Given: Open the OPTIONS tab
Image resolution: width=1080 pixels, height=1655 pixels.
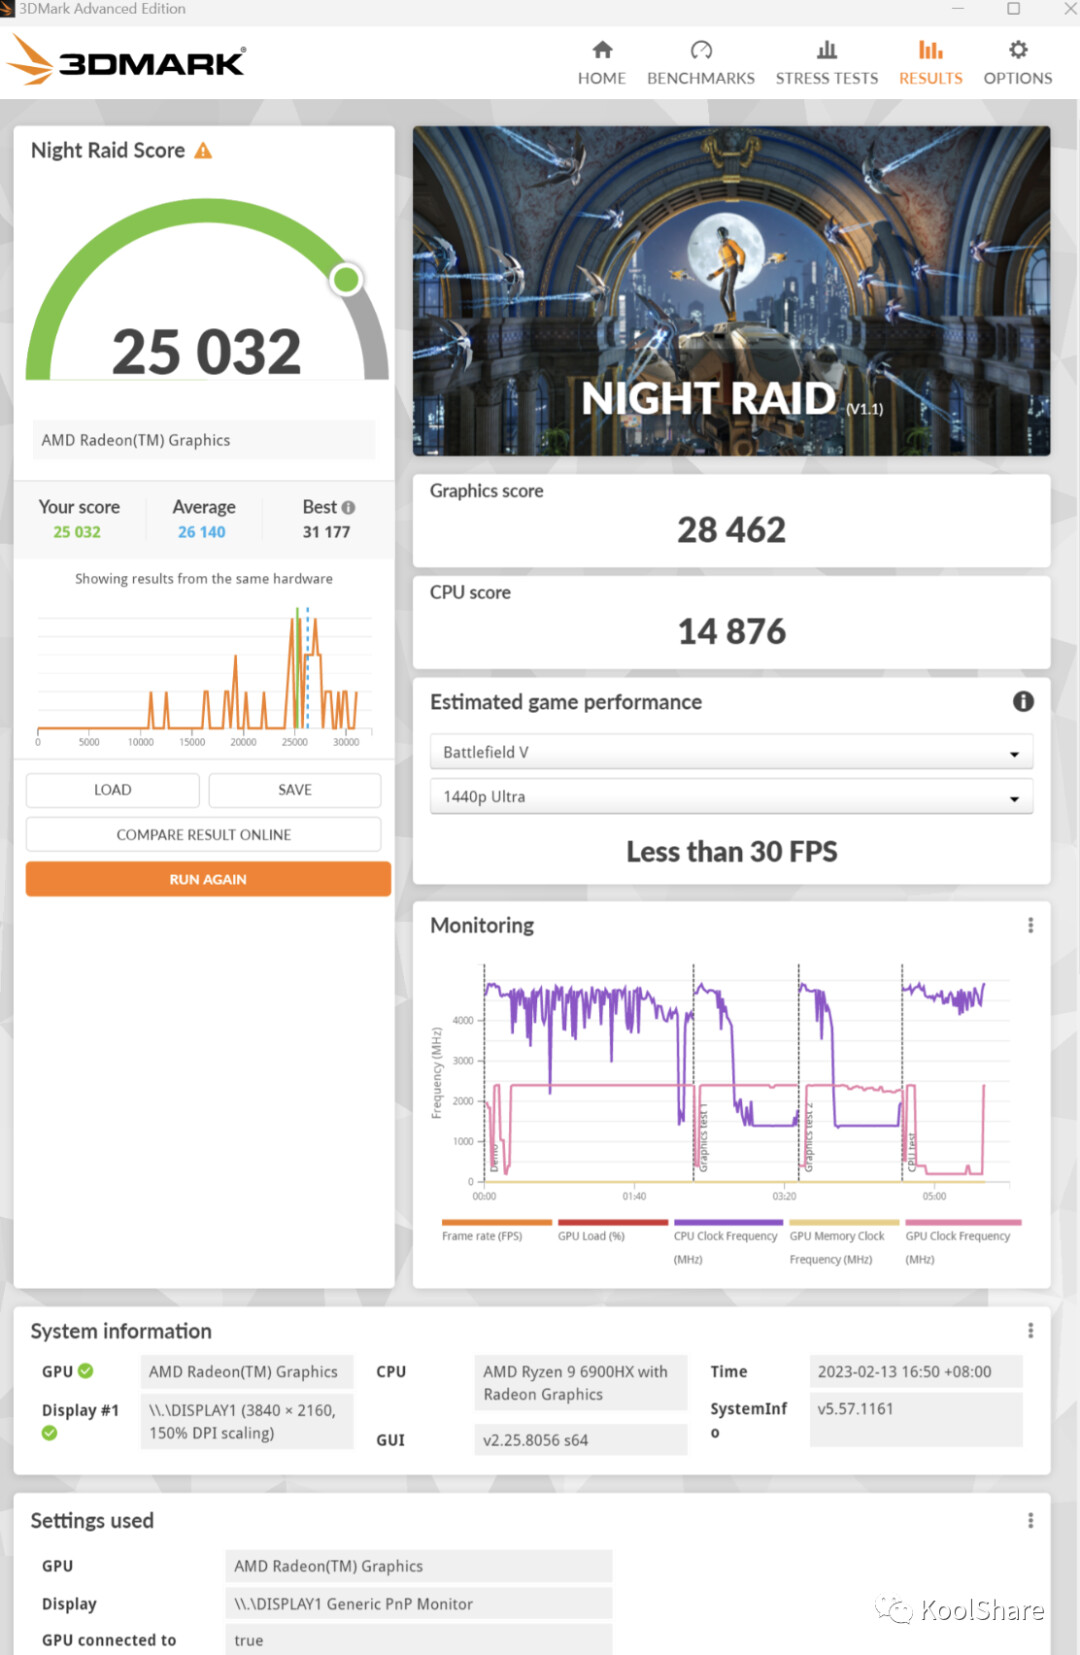Looking at the screenshot, I should tap(1017, 63).
